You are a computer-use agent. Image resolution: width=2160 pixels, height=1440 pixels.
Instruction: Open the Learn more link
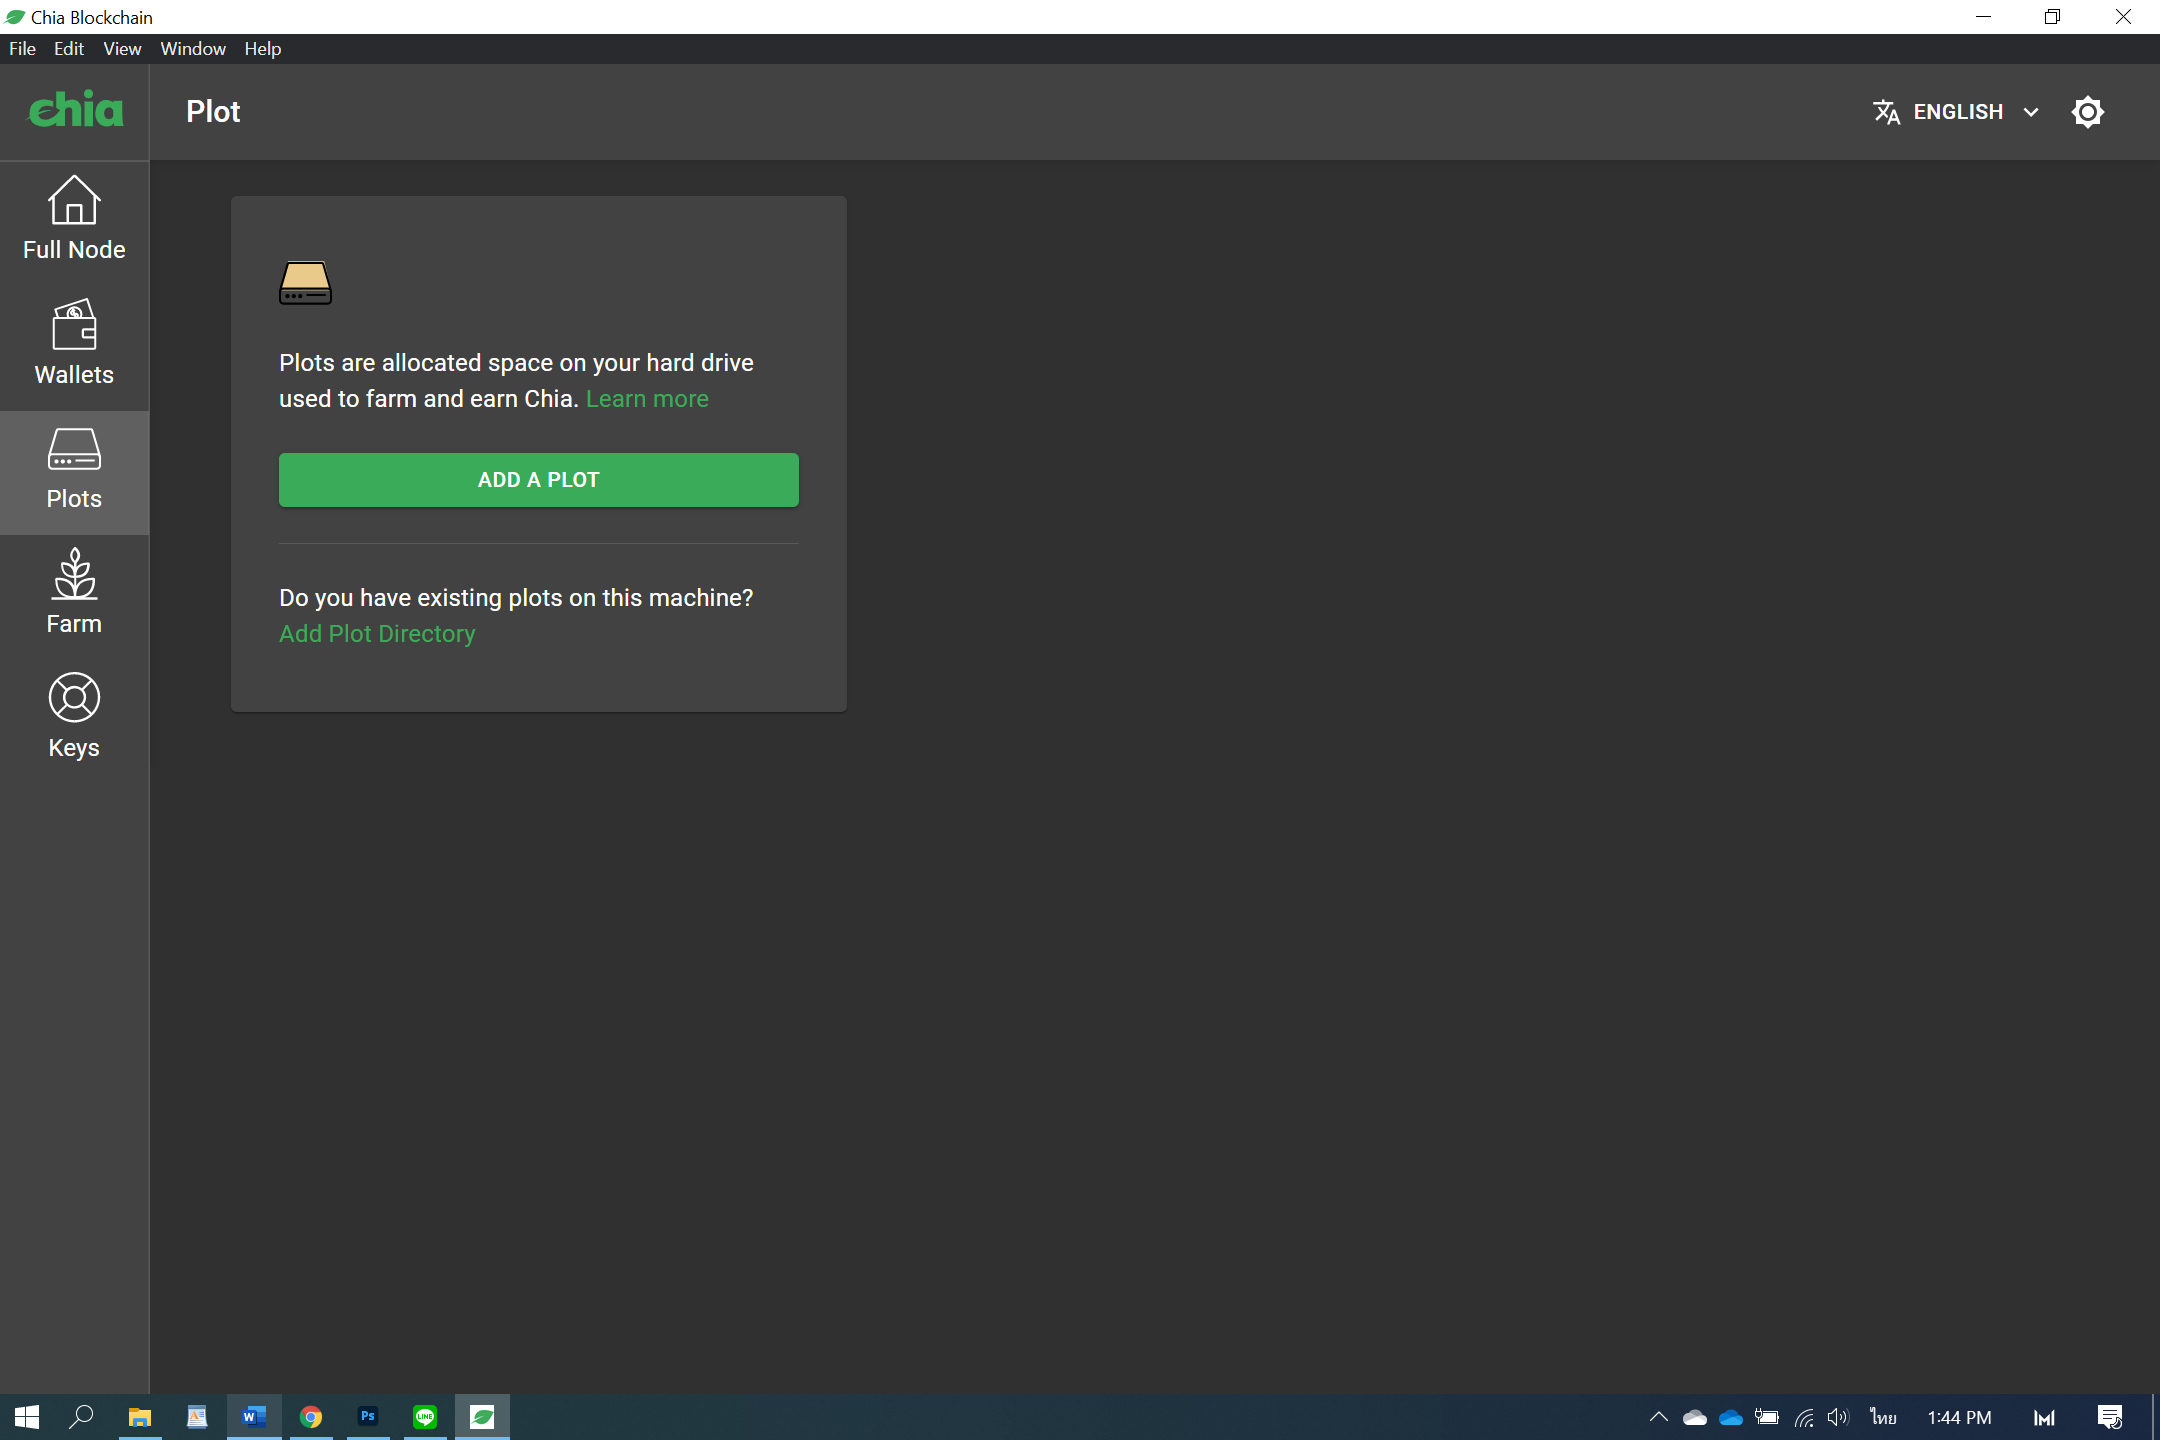coord(647,399)
